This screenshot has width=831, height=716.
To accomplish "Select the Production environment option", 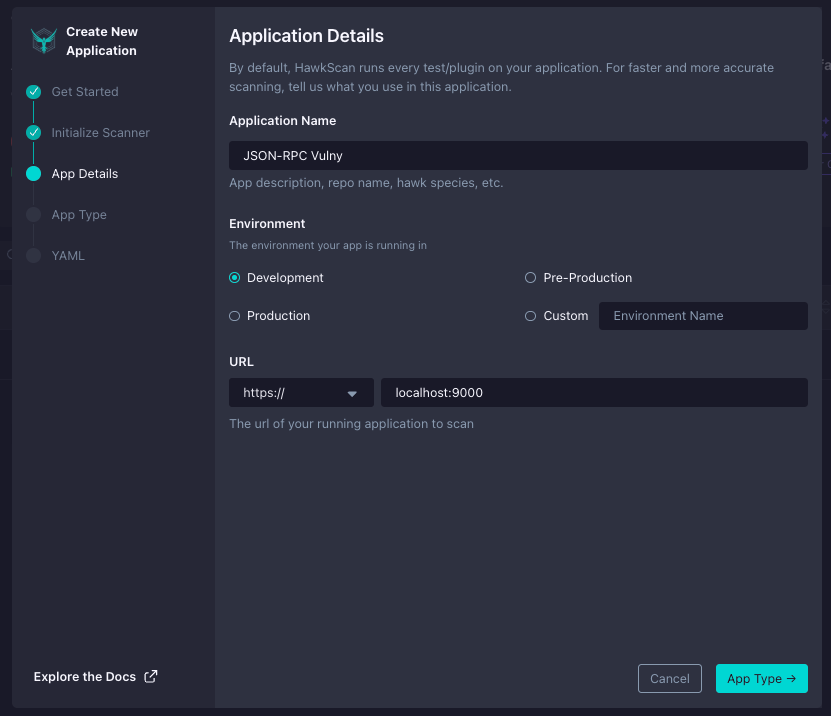I will click(233, 315).
